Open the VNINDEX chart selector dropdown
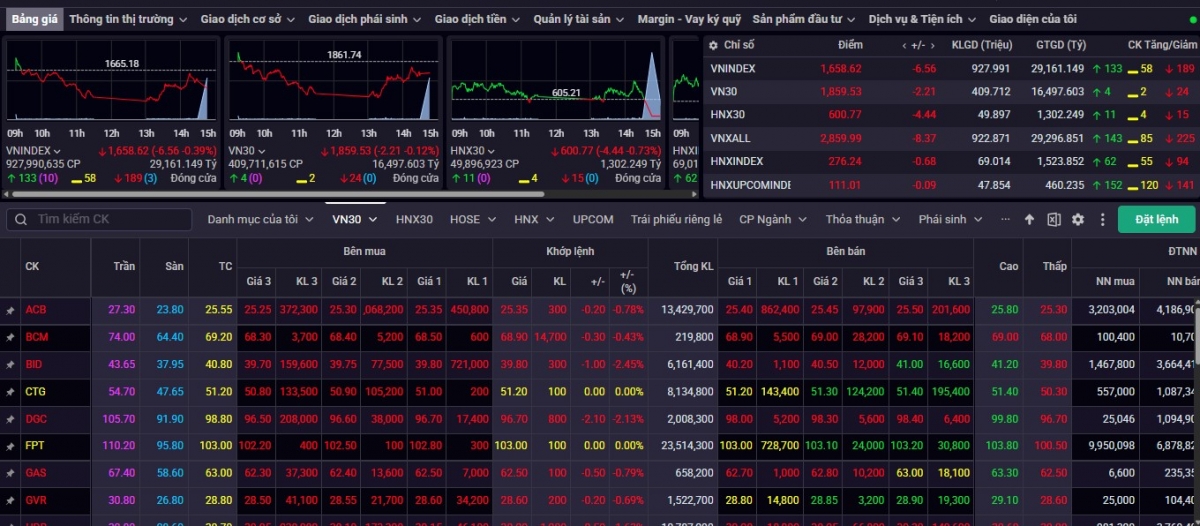Viewport: 1200px width, 526px height. coord(57,151)
